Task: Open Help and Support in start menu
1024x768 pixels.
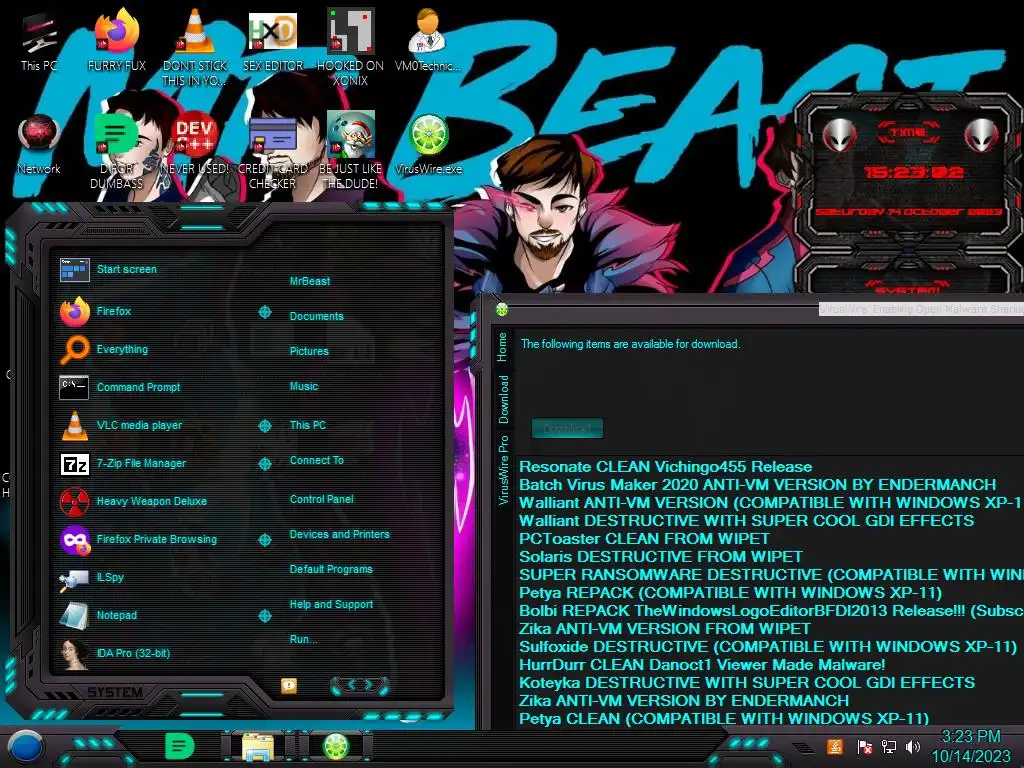Action: [x=331, y=605]
